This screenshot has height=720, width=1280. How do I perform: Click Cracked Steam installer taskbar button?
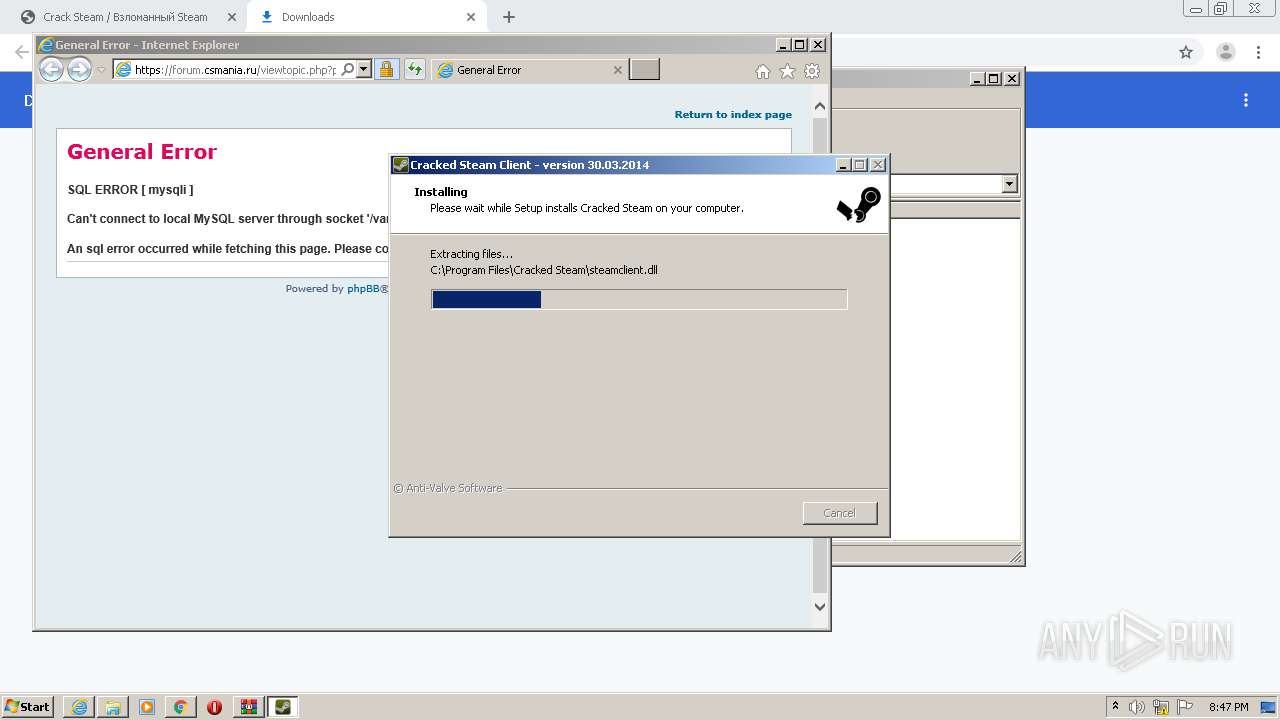click(283, 707)
